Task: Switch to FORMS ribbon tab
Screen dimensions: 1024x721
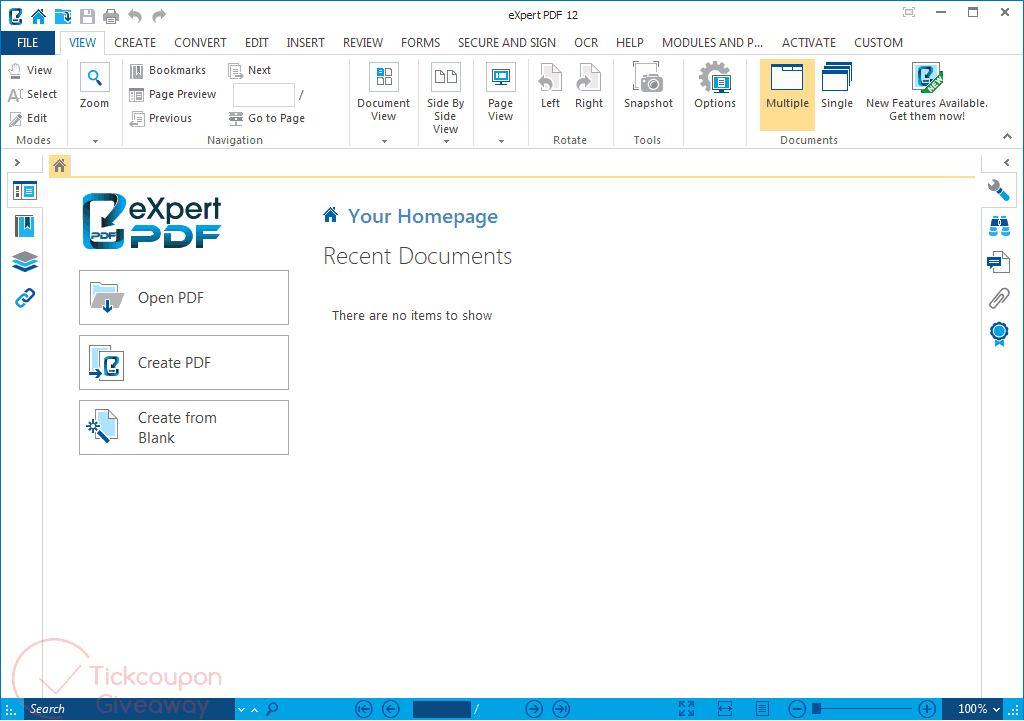Action: click(x=421, y=42)
